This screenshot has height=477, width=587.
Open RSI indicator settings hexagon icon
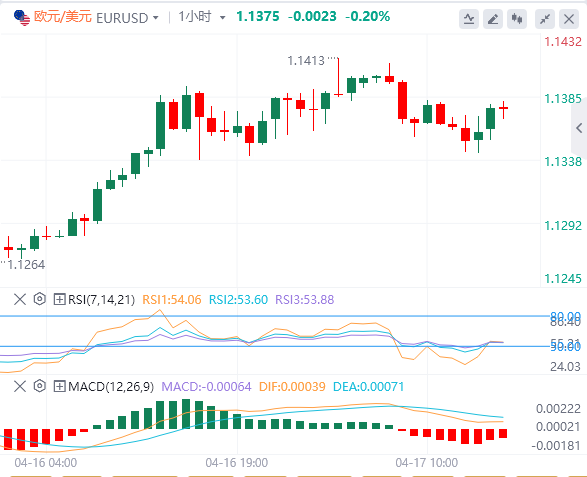[39, 299]
